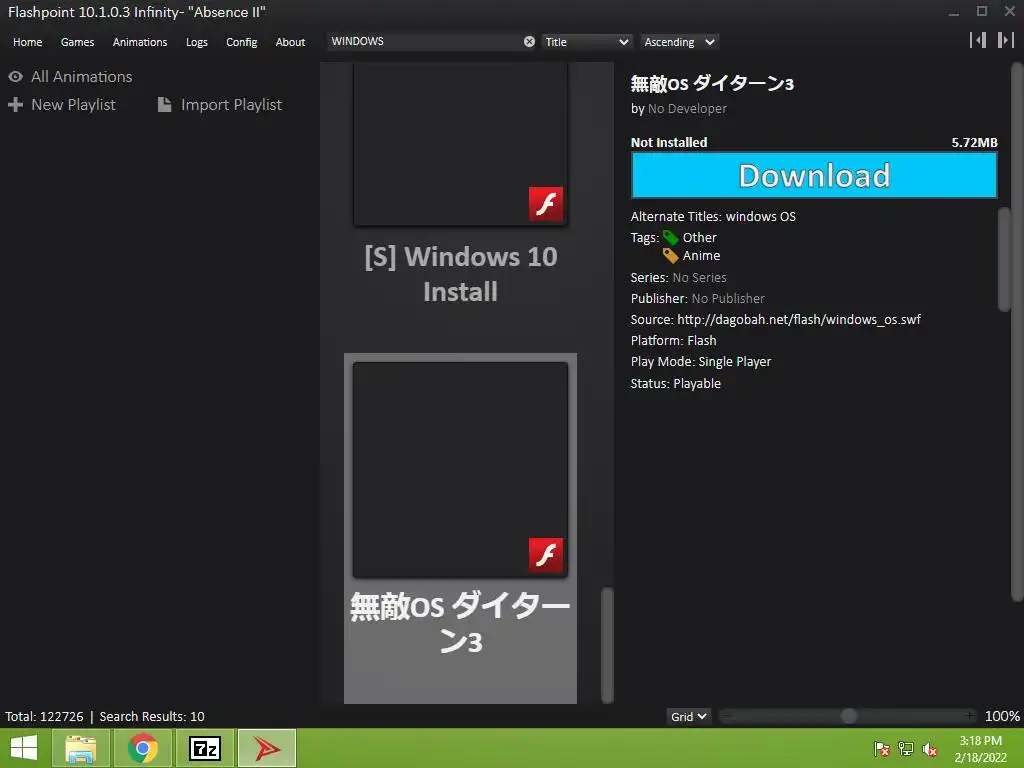Click the No Series value
The height and width of the screenshot is (768, 1024).
tap(699, 278)
